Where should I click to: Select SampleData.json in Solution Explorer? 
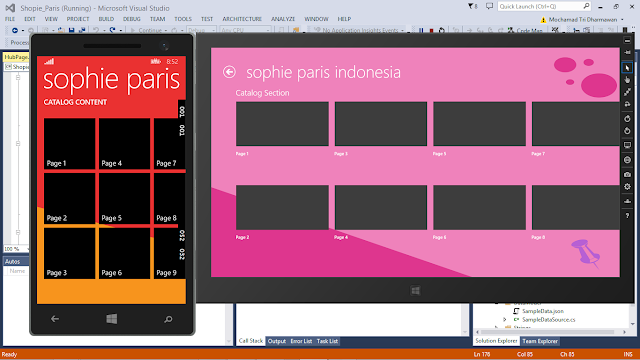coord(542,311)
